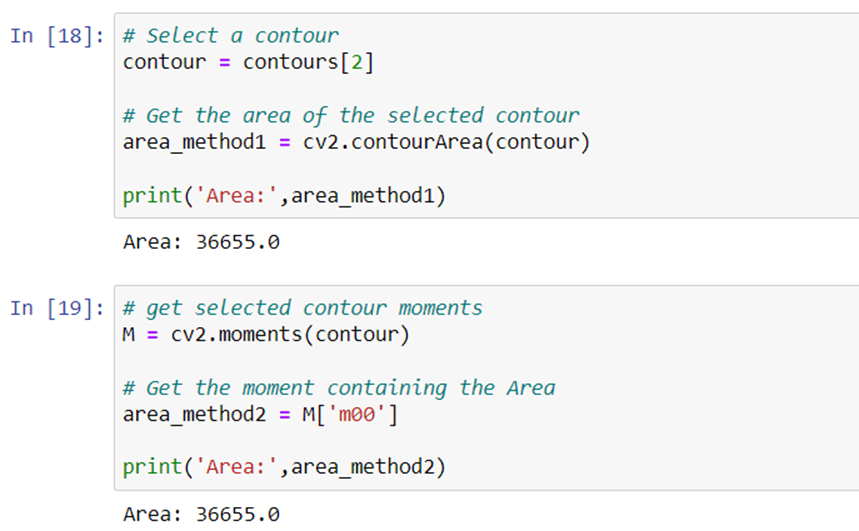
Task: Click the line 'contour = contours[2]'
Action: 248,62
